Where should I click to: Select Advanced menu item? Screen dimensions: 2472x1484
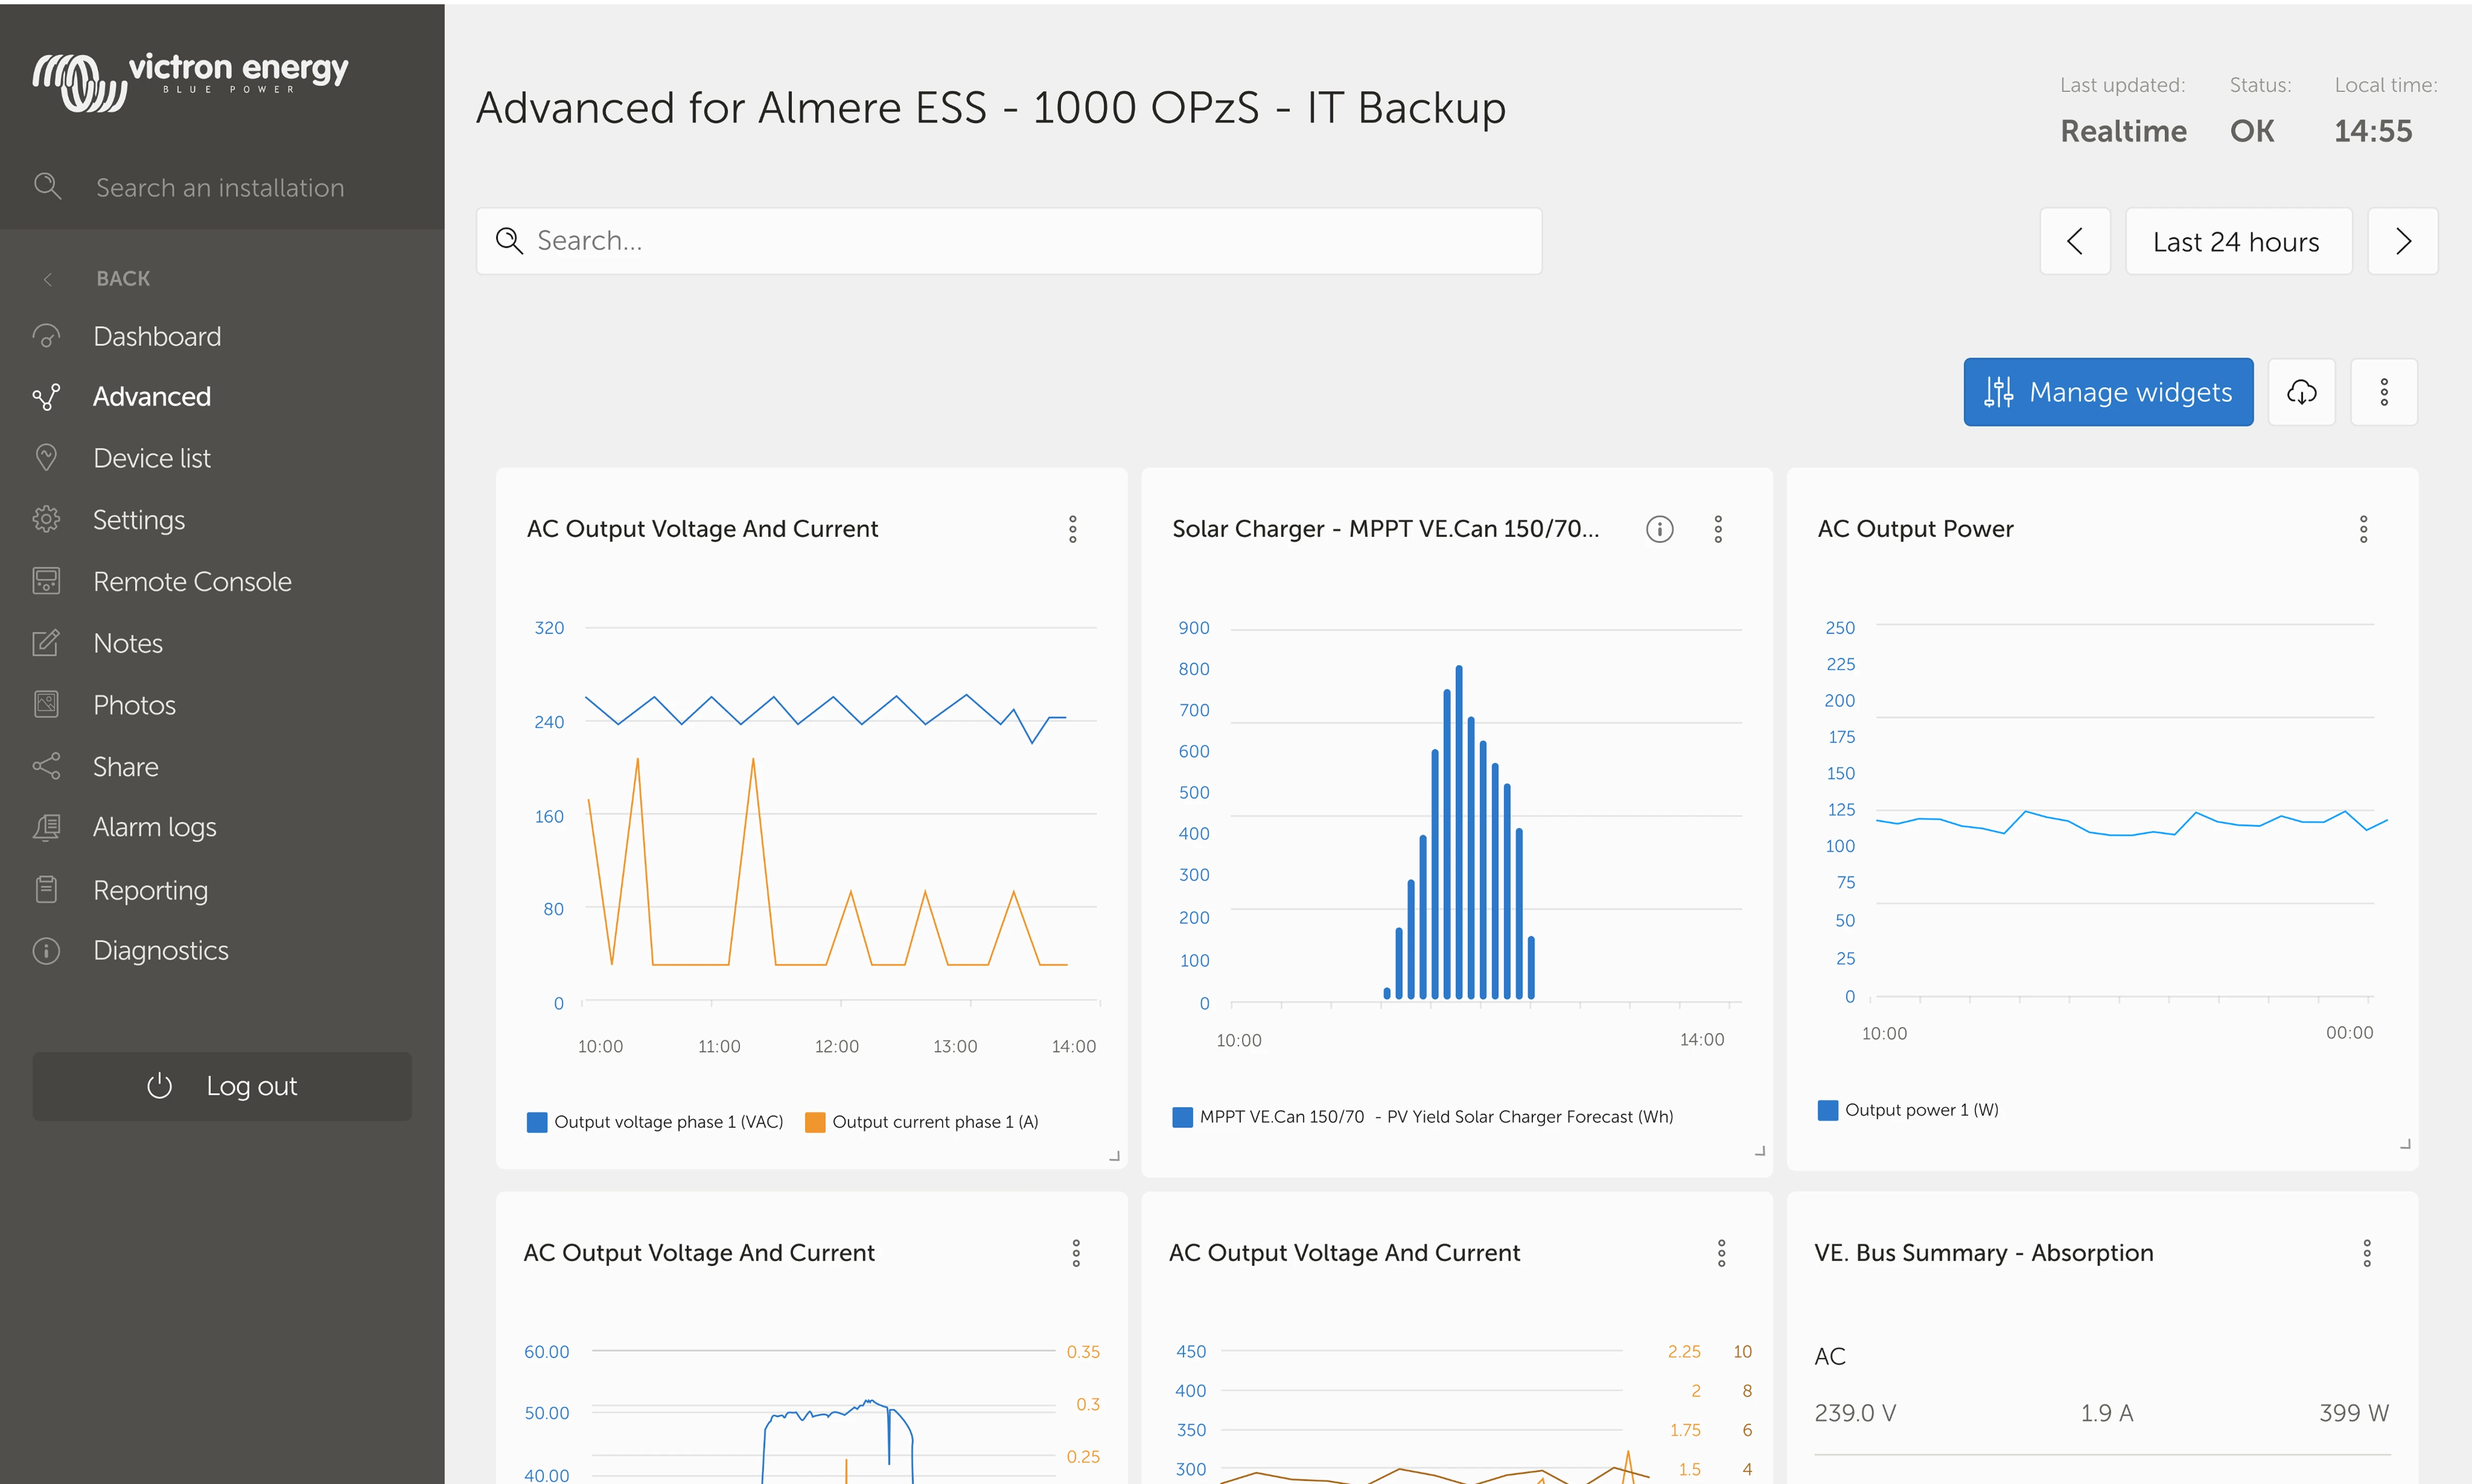pyautogui.click(x=152, y=397)
